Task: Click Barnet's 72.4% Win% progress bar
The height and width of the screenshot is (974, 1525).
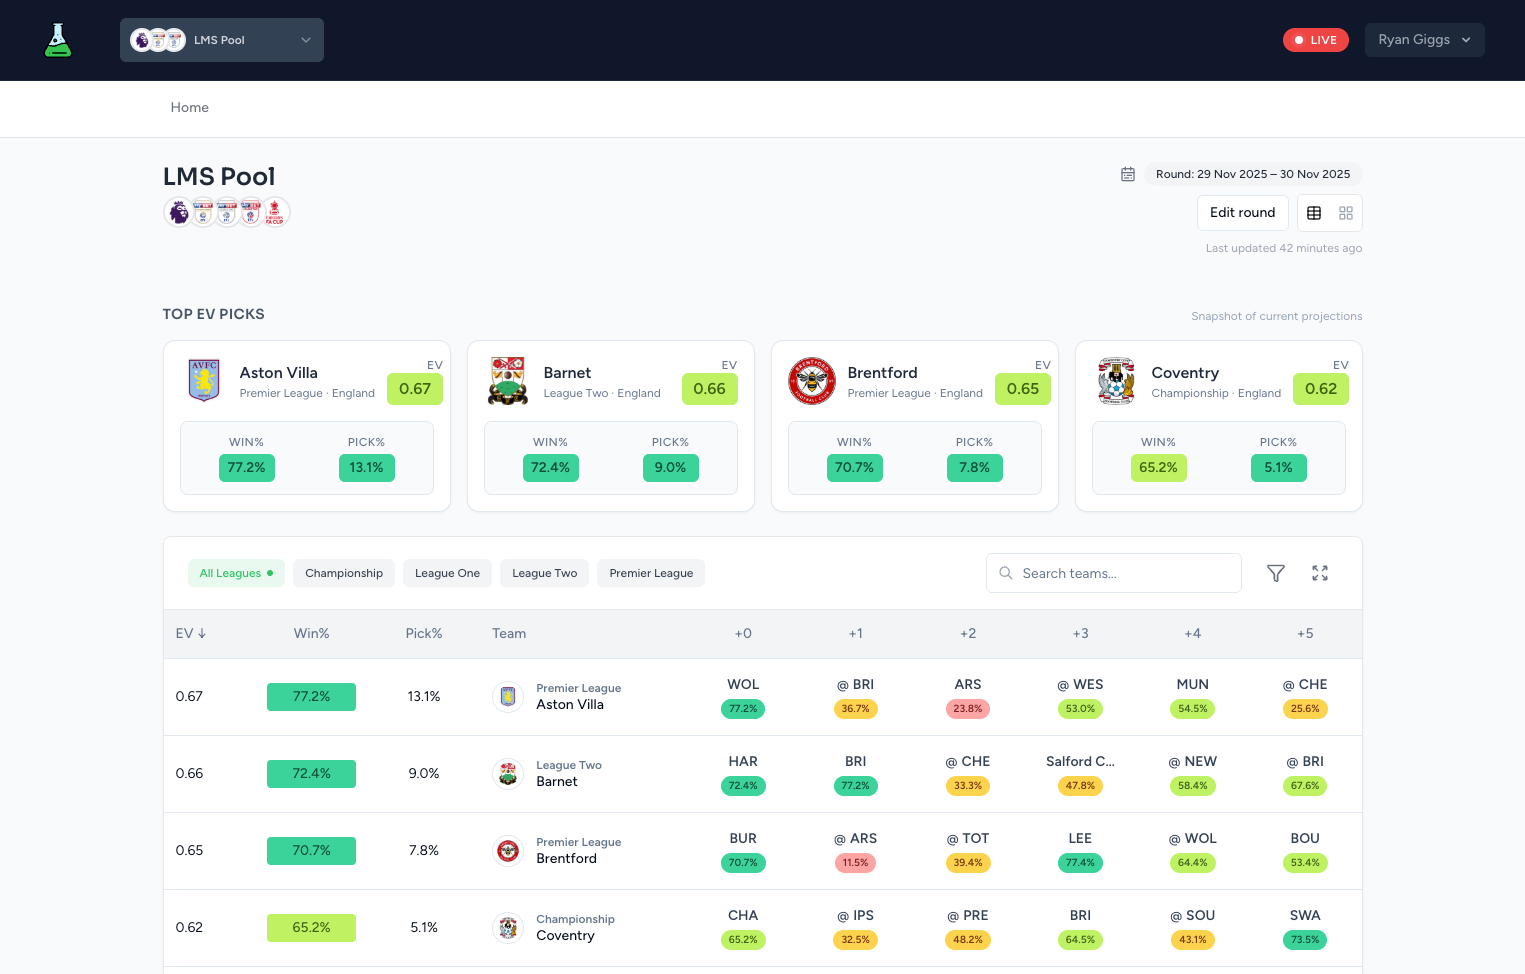Action: pyautogui.click(x=311, y=773)
